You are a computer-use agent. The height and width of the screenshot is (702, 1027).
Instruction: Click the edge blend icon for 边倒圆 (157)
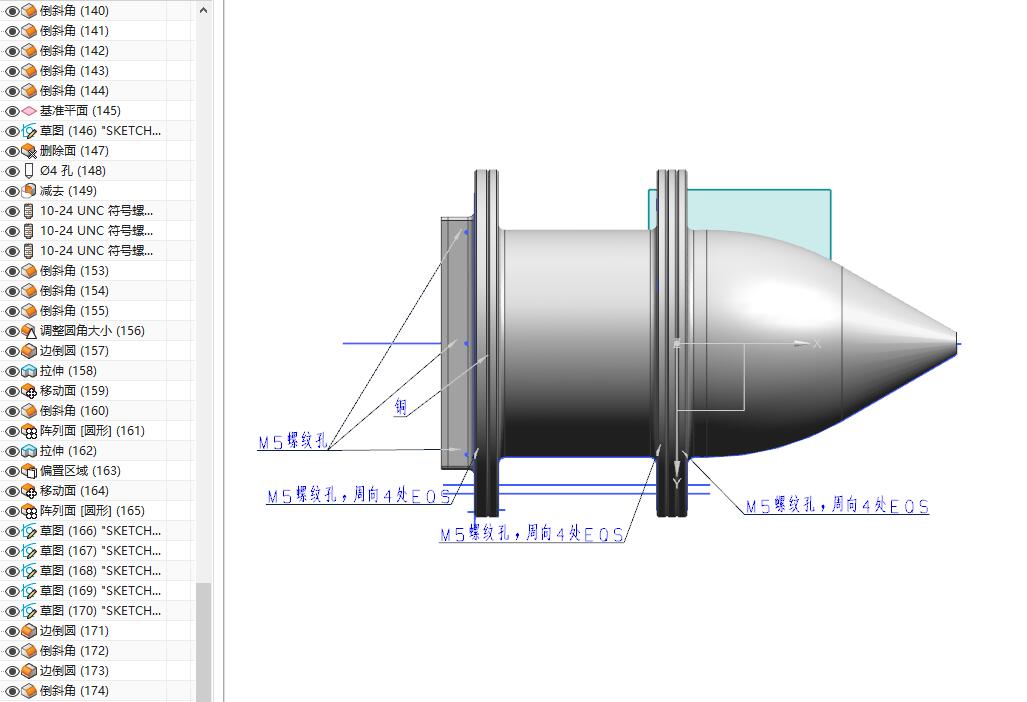(29, 351)
